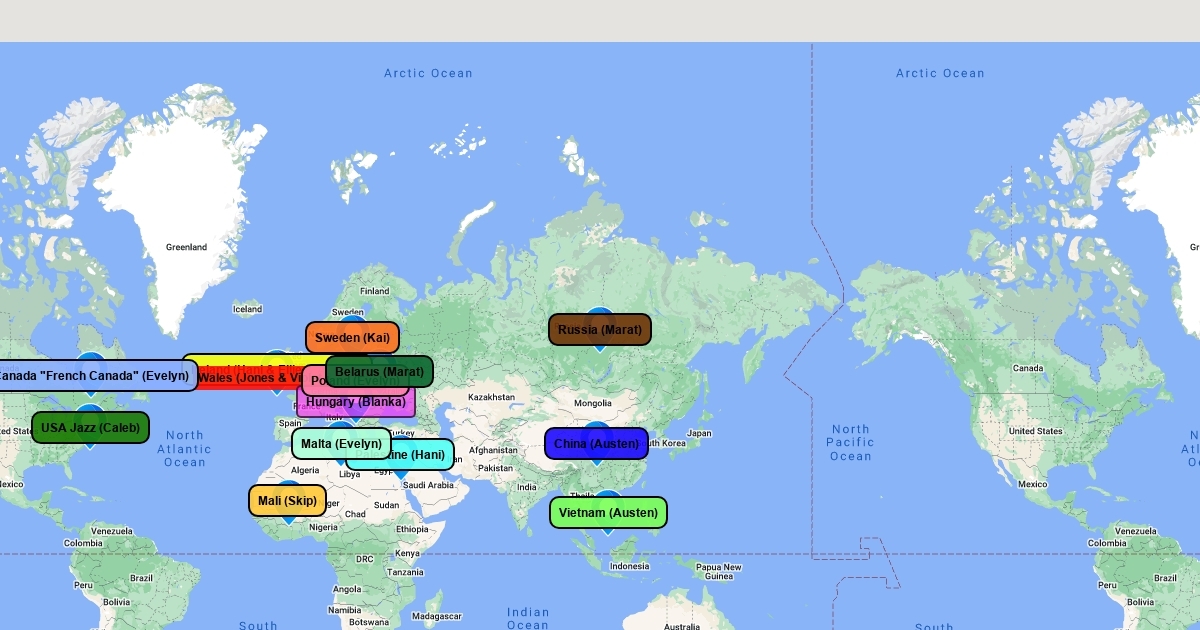The width and height of the screenshot is (1200, 630).
Task: Click the China (Austen) blue label
Action: click(x=596, y=444)
